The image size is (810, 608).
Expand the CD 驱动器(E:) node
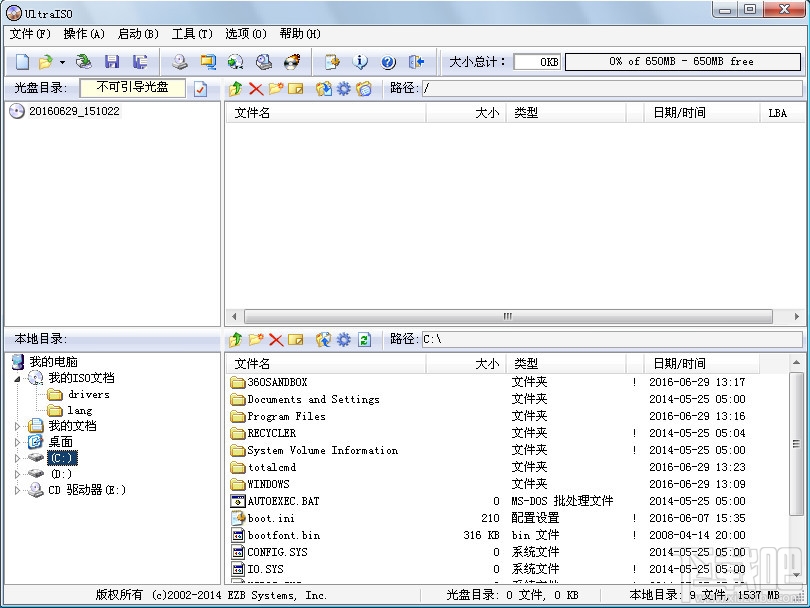(17, 490)
